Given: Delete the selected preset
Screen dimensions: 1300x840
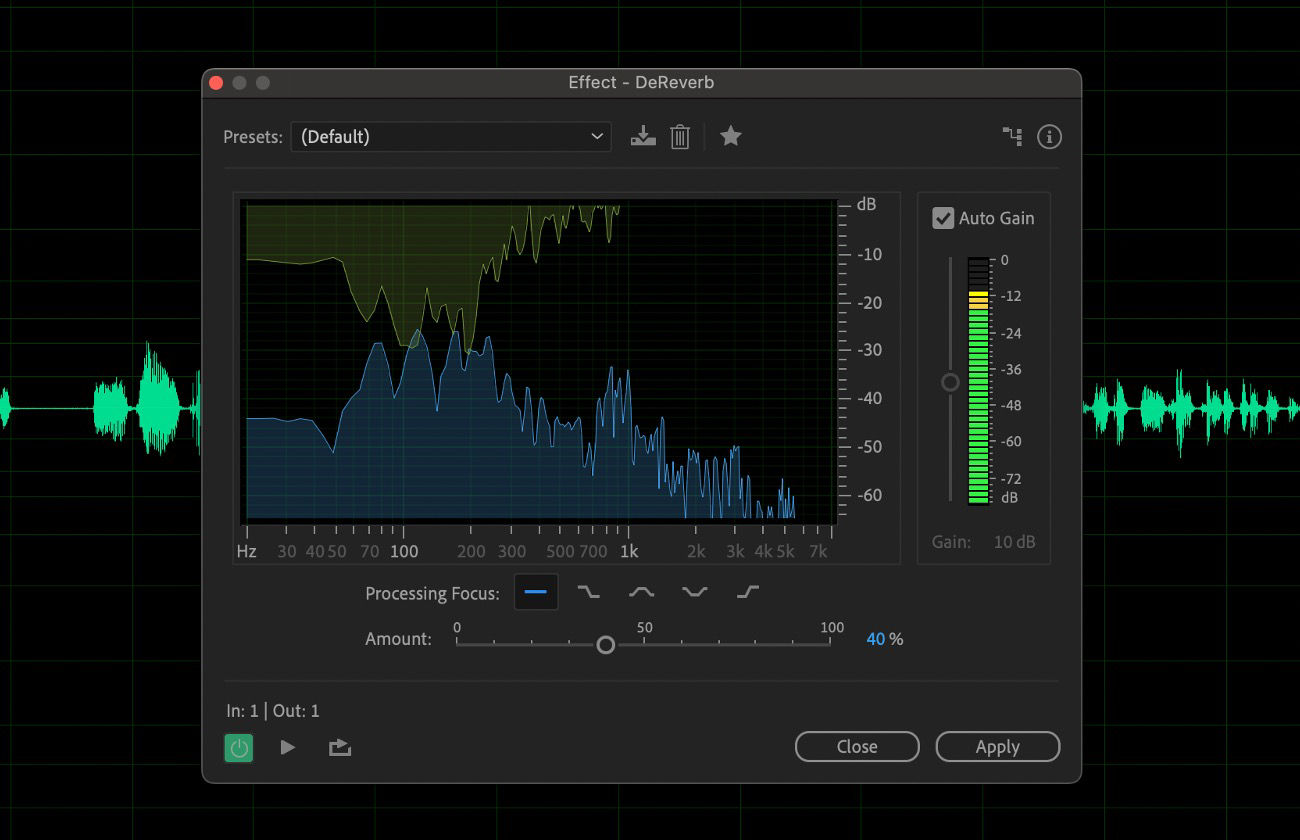Looking at the screenshot, I should (x=680, y=136).
